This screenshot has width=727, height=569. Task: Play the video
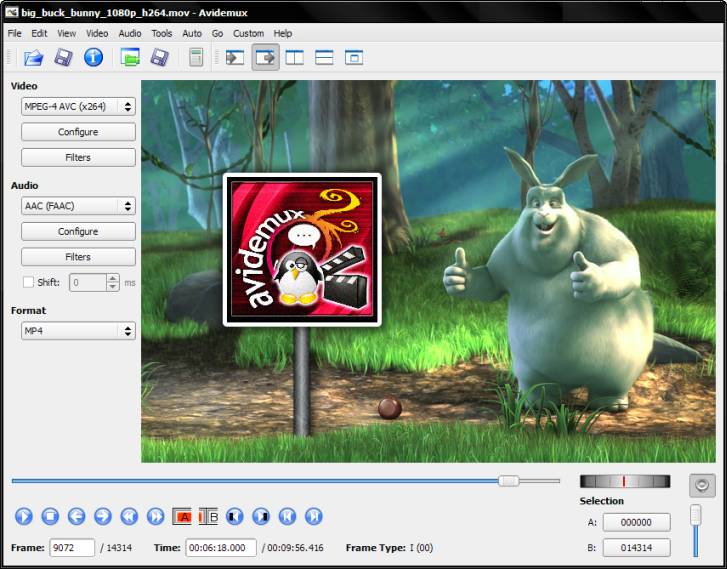pyautogui.click(x=24, y=516)
